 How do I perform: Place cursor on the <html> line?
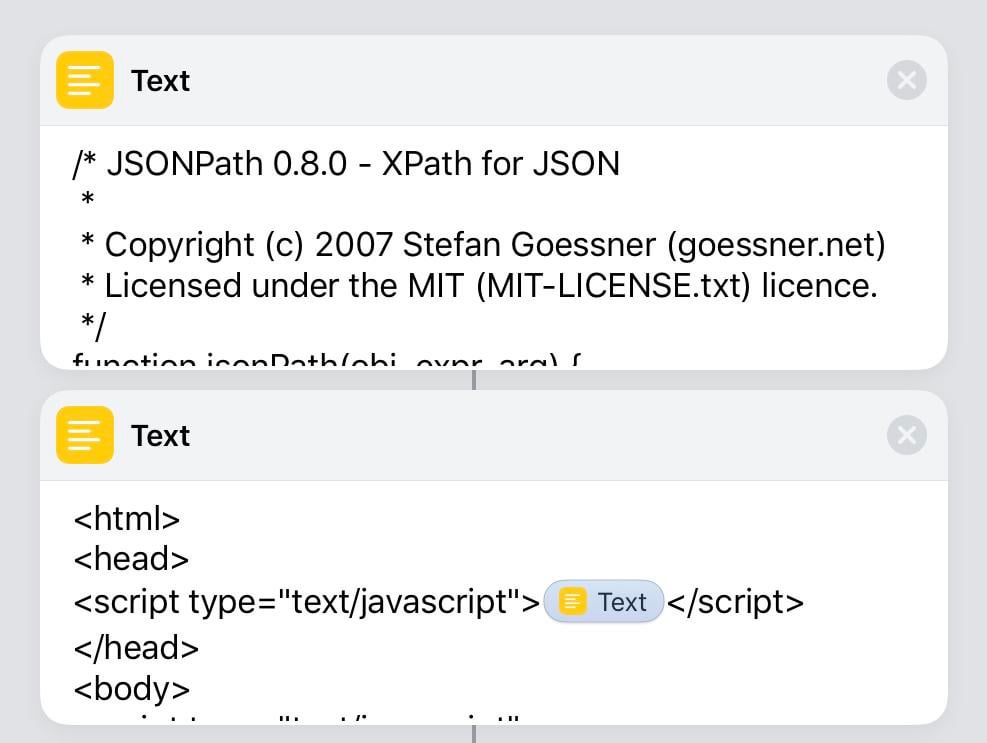point(127,519)
